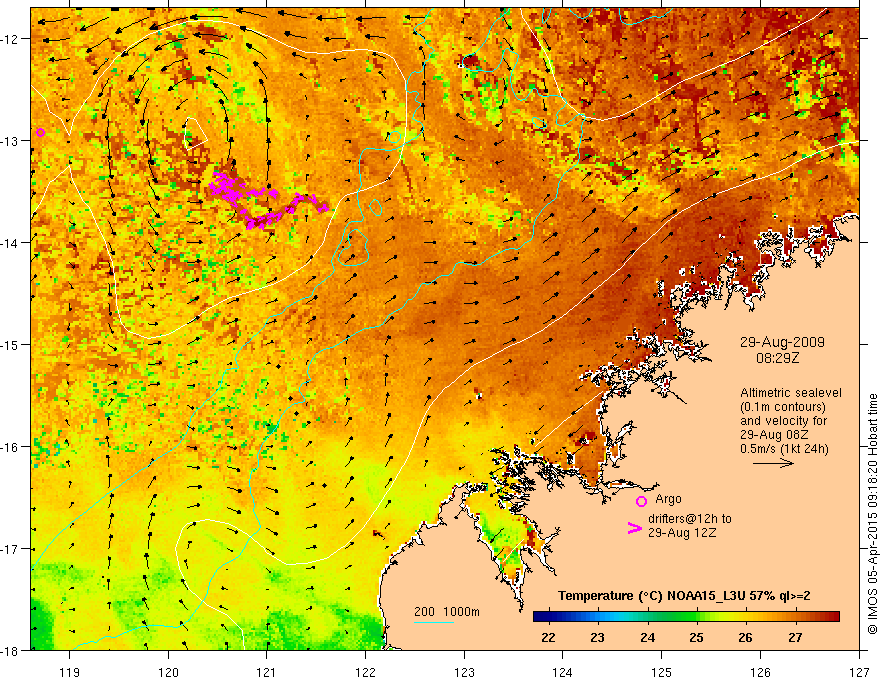This screenshot has height=680, width=880.
Task: Click the 'Altimetric sealevel' description text
Action: tap(791, 393)
